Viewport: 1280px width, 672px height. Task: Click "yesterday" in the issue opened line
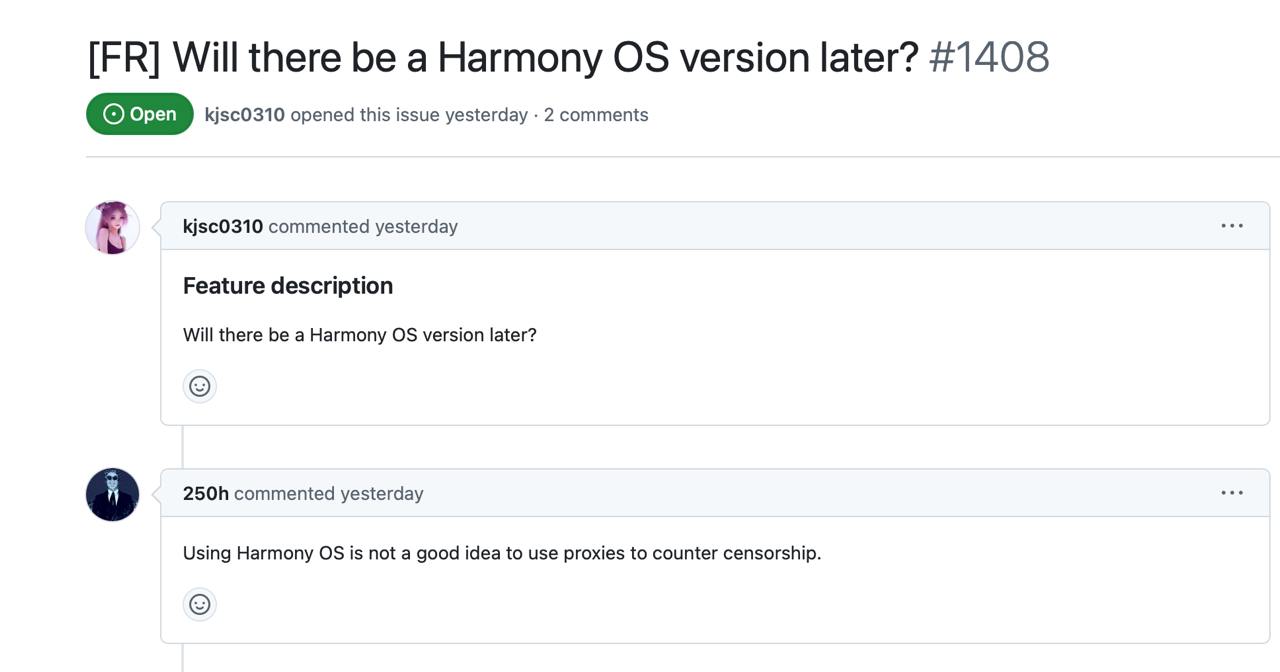pyautogui.click(x=486, y=115)
